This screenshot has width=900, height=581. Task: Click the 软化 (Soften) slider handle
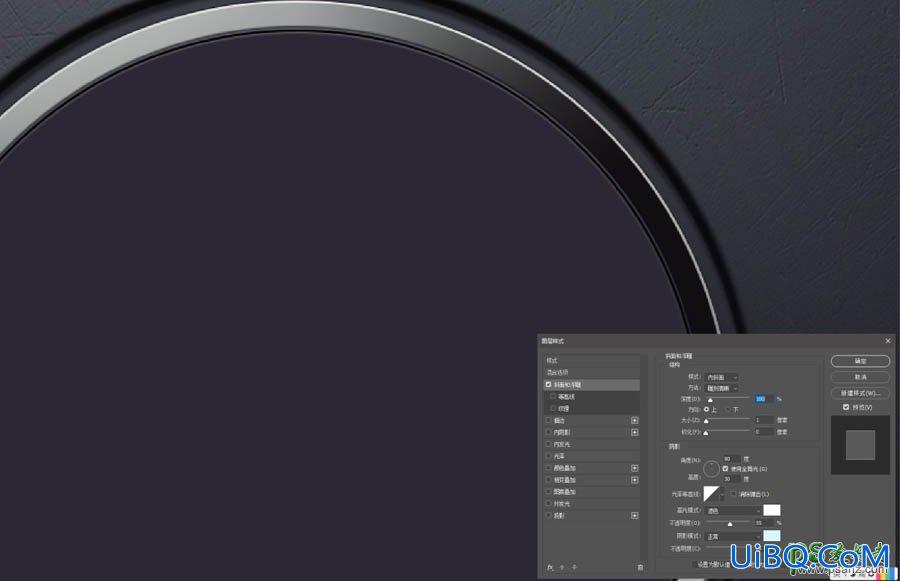coord(706,433)
